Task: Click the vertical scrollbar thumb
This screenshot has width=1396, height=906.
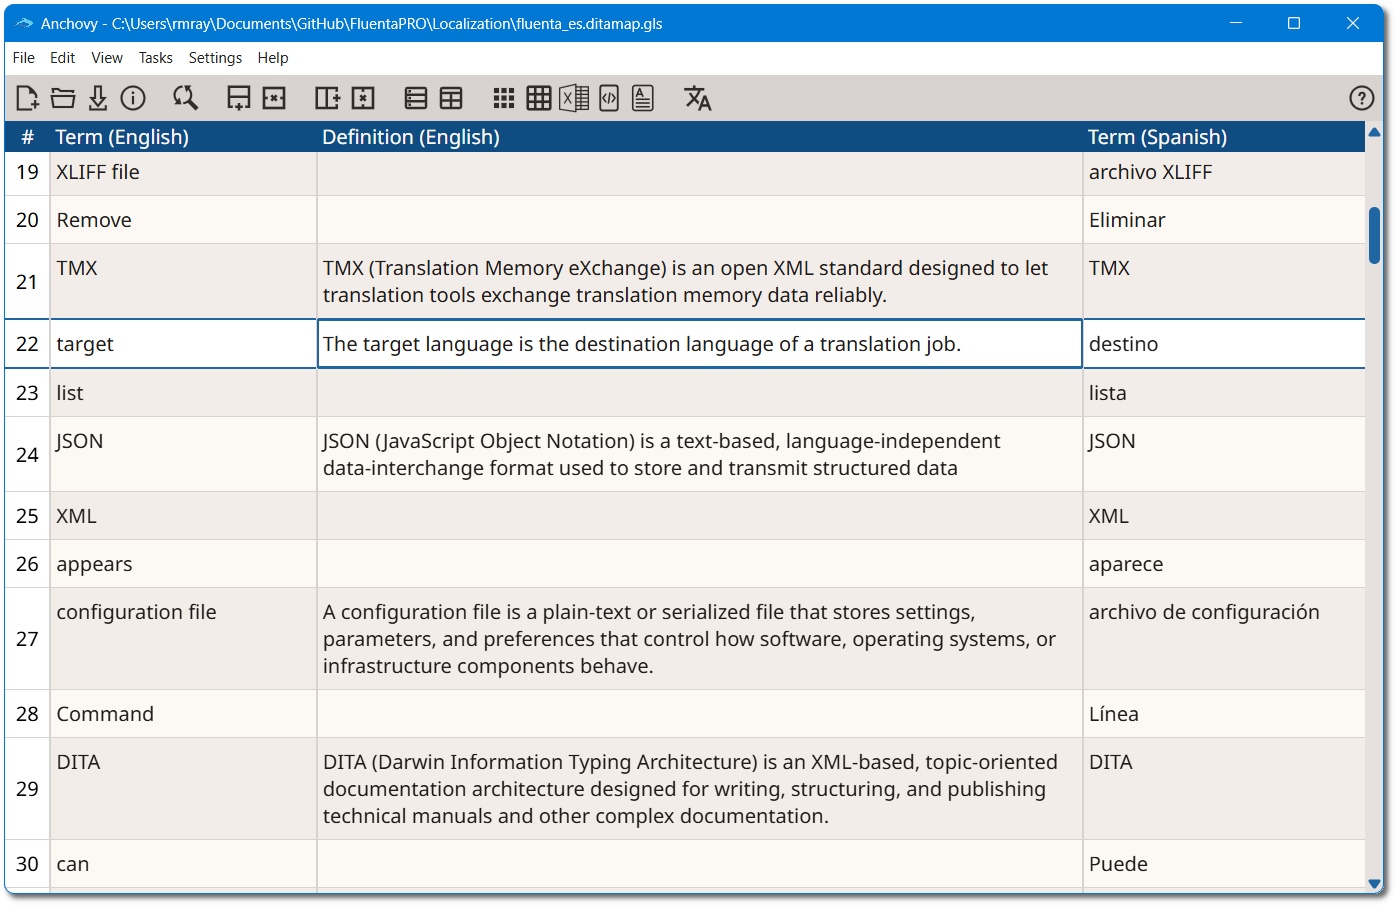Action: 1374,235
